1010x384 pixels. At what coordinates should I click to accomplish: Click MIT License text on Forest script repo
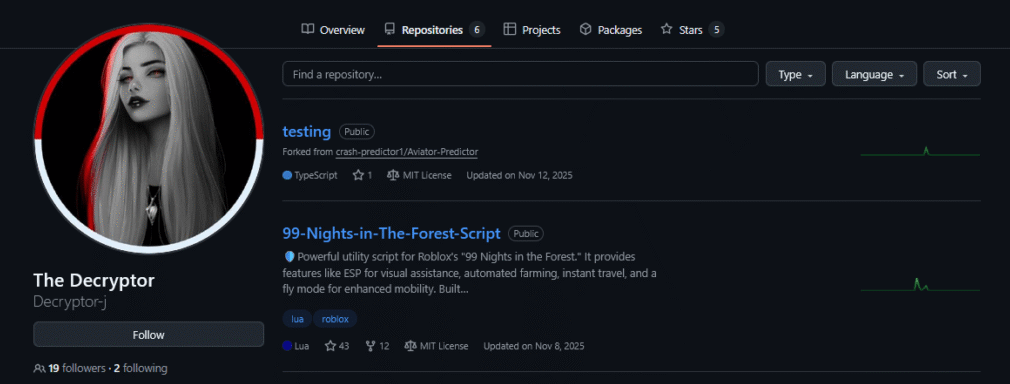click(x=444, y=346)
